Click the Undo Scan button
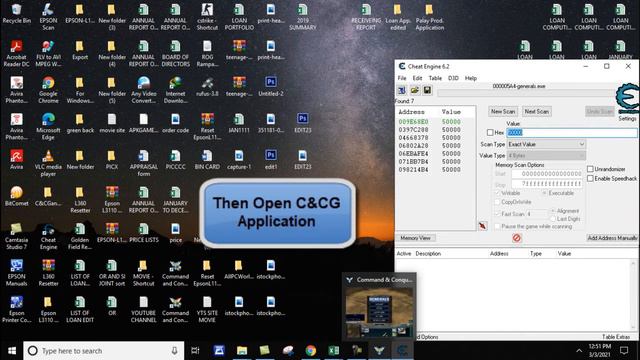Screen dimensions: 640x360 tap(600, 111)
